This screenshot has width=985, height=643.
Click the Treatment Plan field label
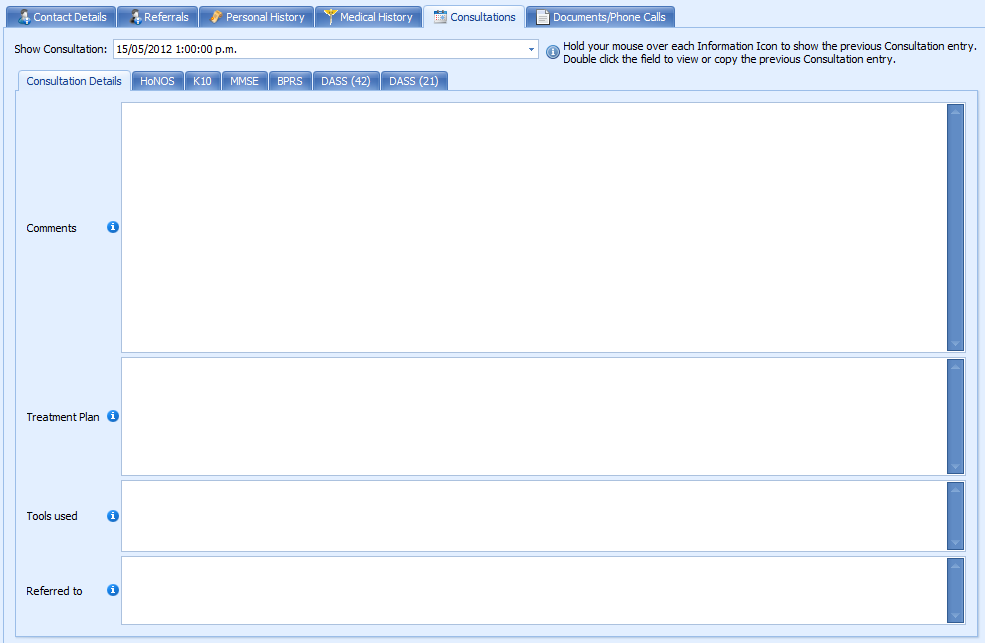click(63, 417)
